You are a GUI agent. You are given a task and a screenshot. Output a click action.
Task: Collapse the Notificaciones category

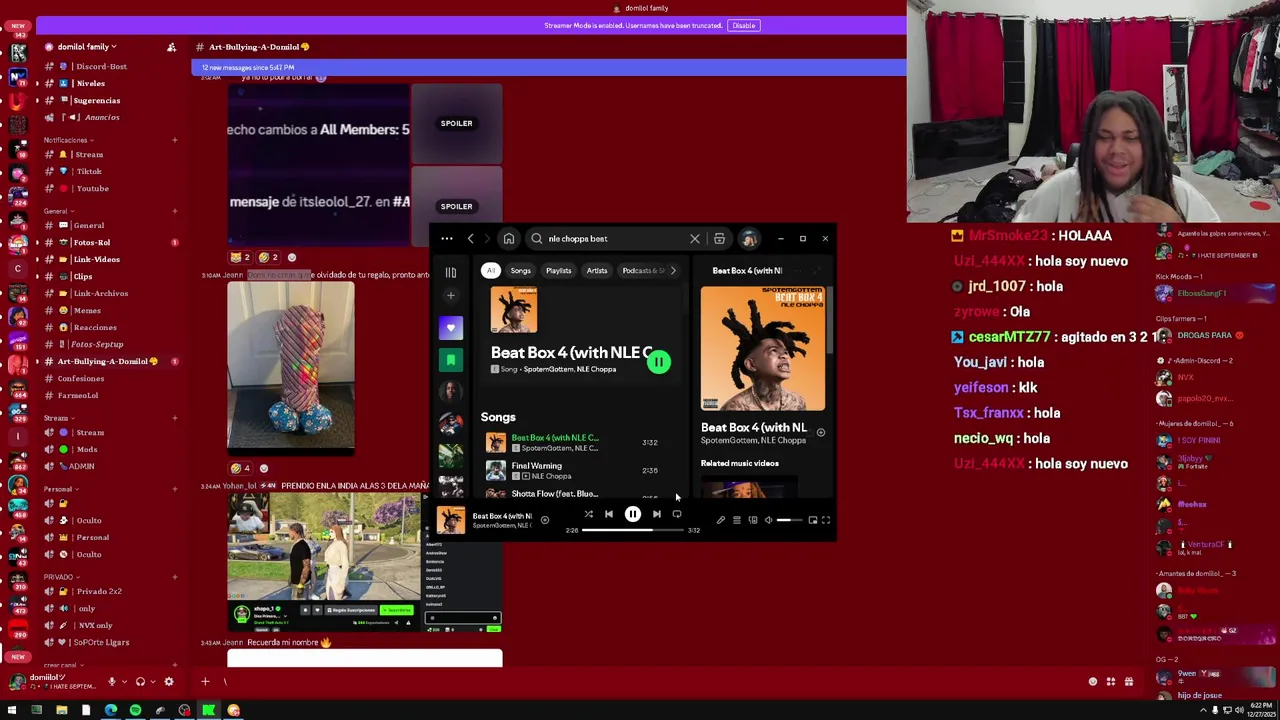[66, 140]
